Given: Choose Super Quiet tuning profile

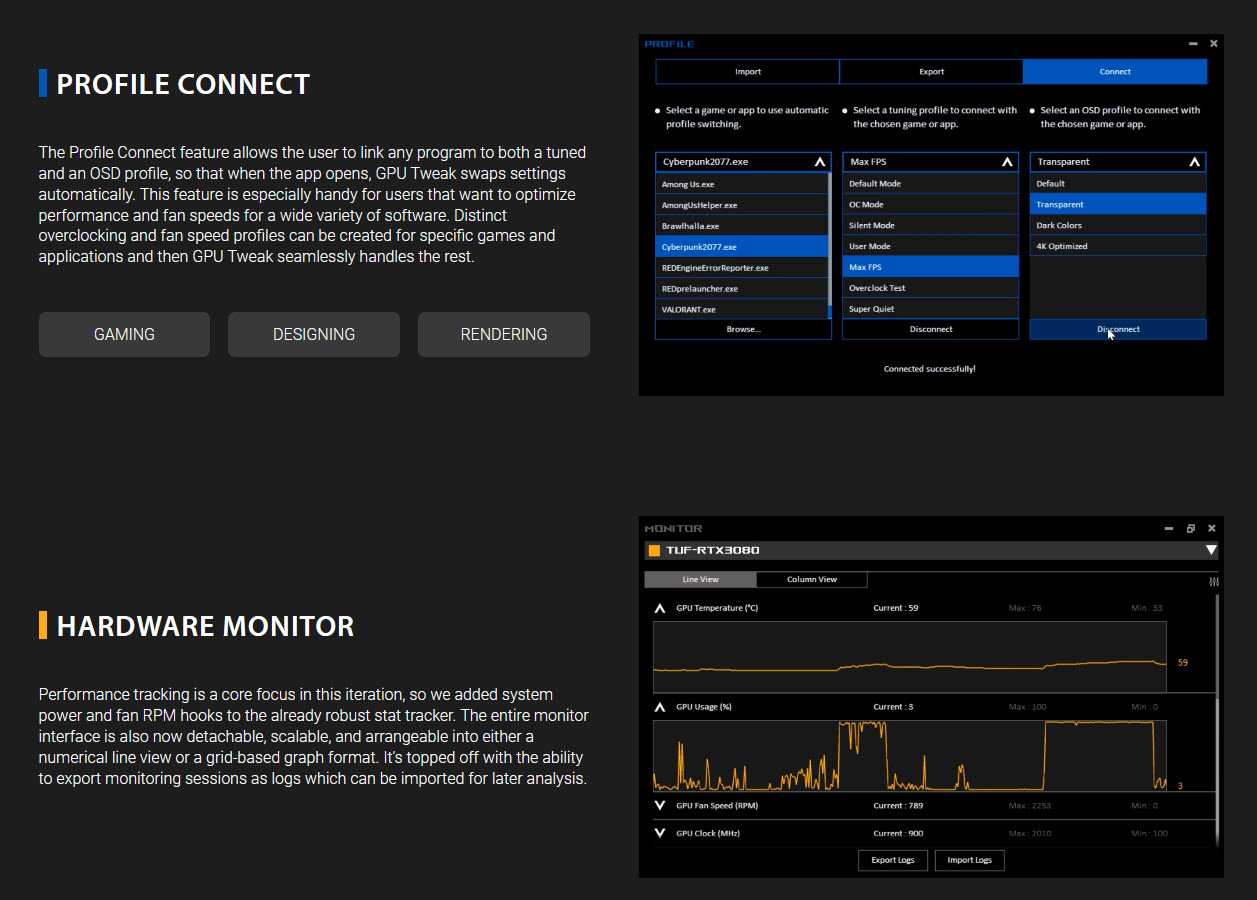Looking at the screenshot, I should point(931,309).
